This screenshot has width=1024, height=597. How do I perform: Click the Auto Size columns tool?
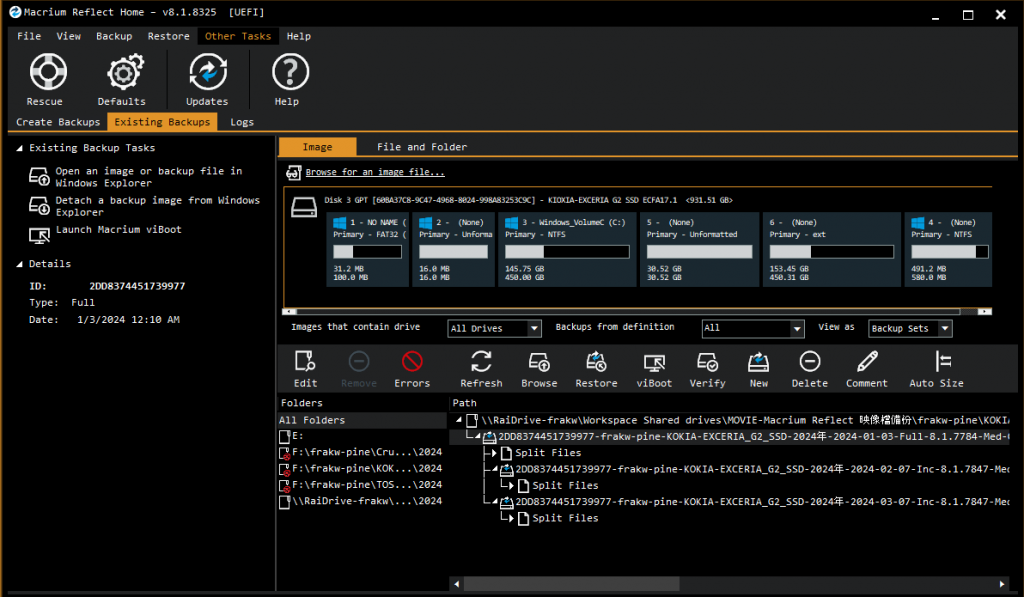coord(936,370)
